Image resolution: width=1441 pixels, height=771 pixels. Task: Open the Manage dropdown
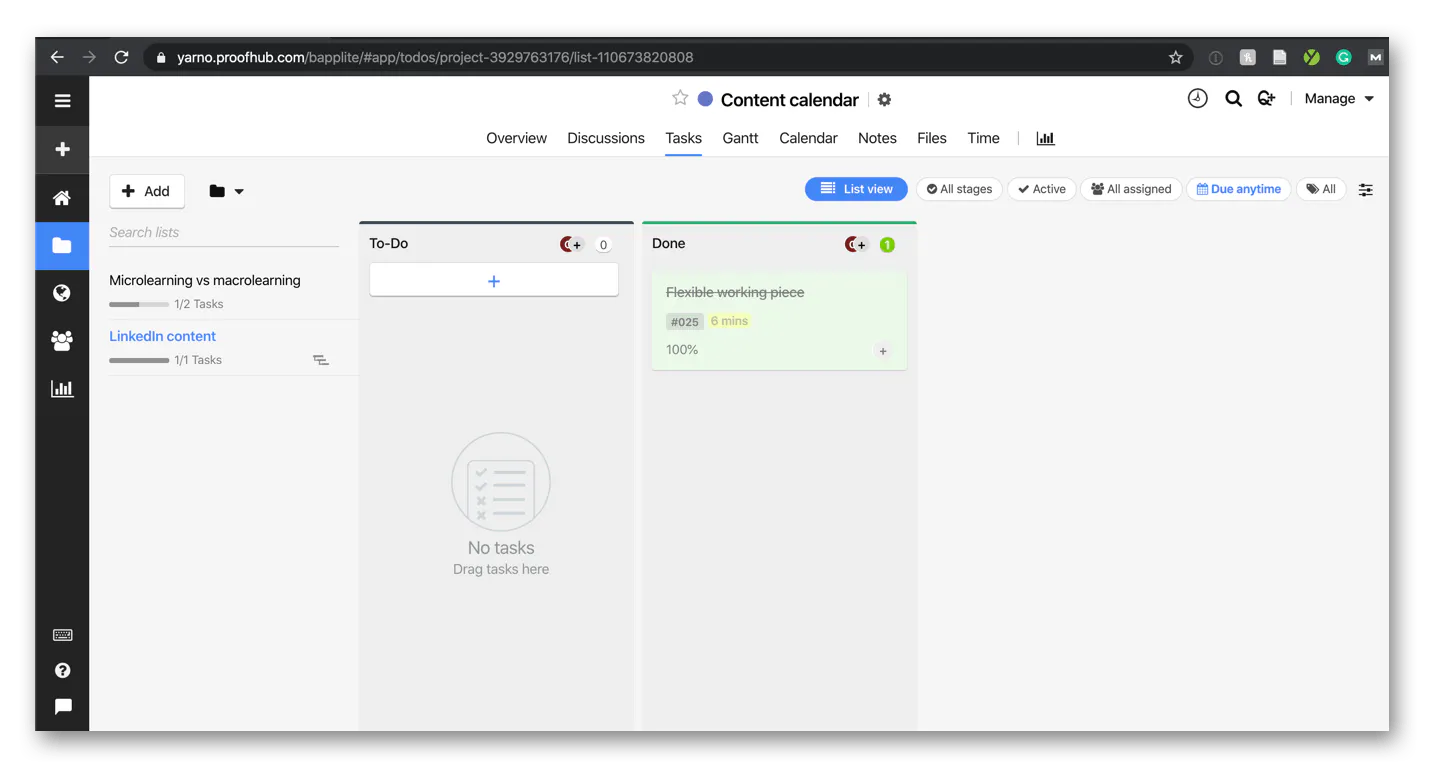click(1339, 98)
